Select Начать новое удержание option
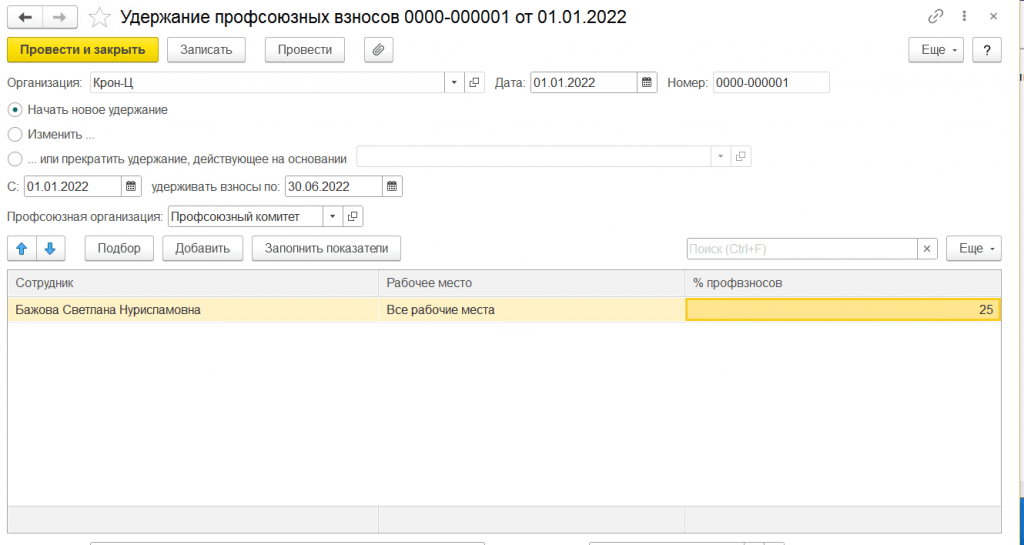The image size is (1024, 545). click(14, 110)
